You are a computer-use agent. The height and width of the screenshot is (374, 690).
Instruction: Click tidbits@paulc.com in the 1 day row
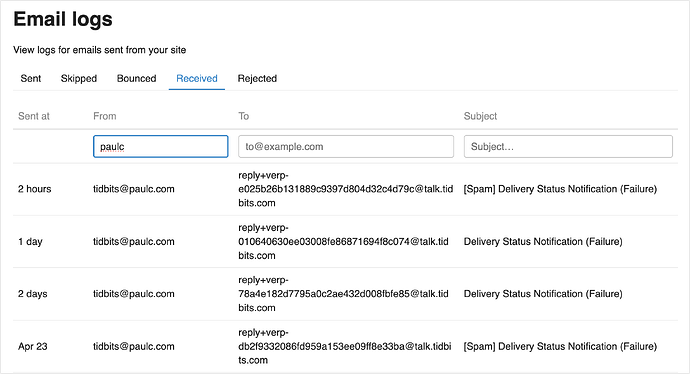pyautogui.click(x=134, y=242)
